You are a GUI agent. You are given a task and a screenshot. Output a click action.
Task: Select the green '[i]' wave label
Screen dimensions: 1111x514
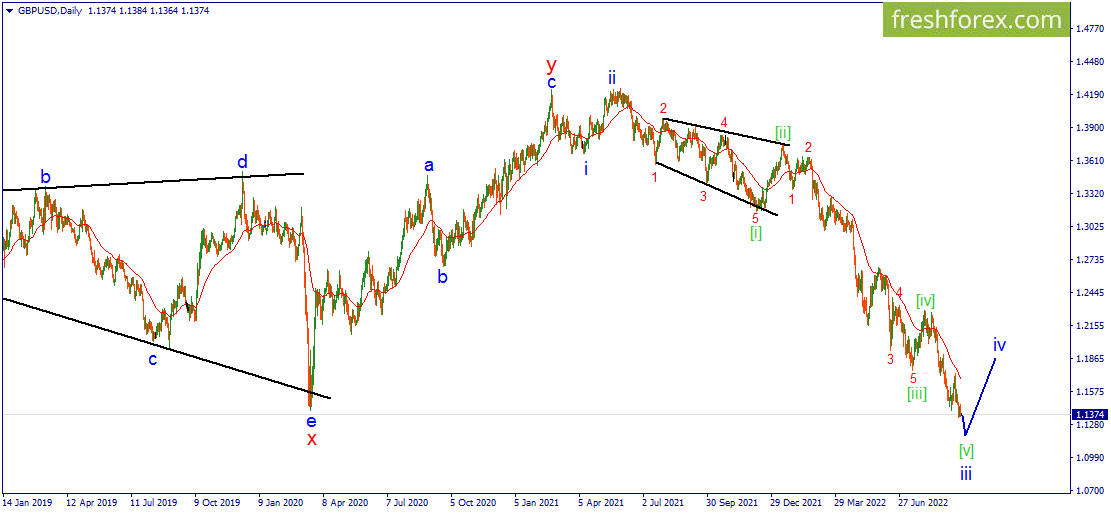tap(756, 233)
